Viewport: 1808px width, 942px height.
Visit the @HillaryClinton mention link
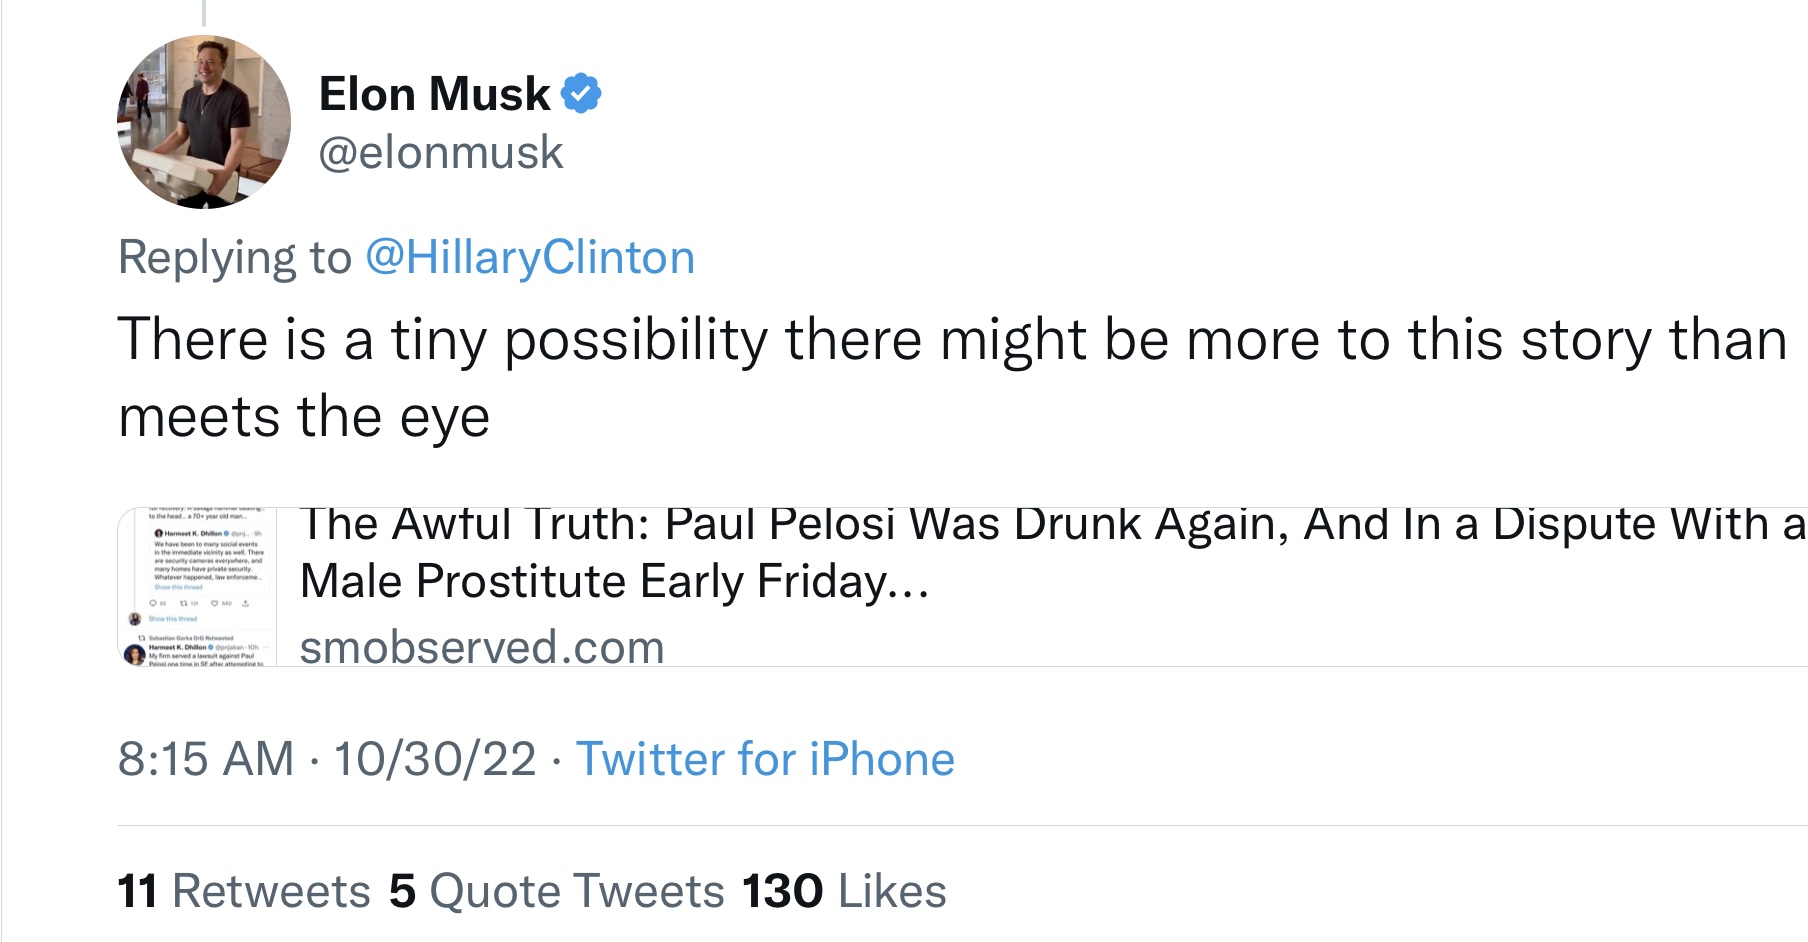[x=530, y=257]
